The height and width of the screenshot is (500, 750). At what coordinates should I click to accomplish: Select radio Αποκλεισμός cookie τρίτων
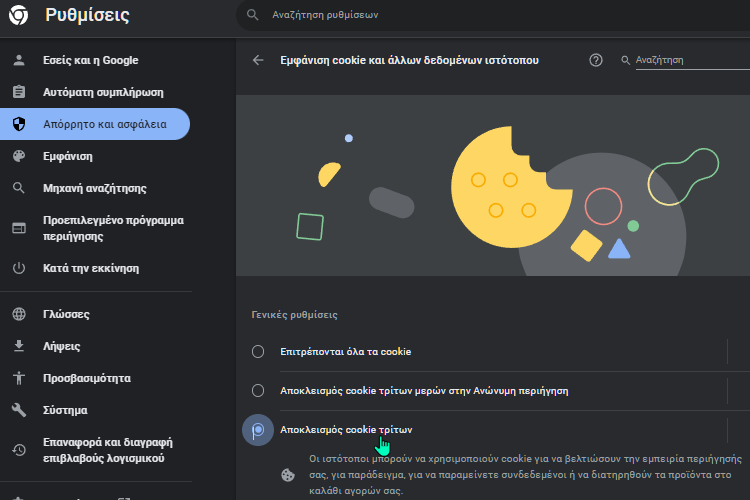tap(258, 430)
